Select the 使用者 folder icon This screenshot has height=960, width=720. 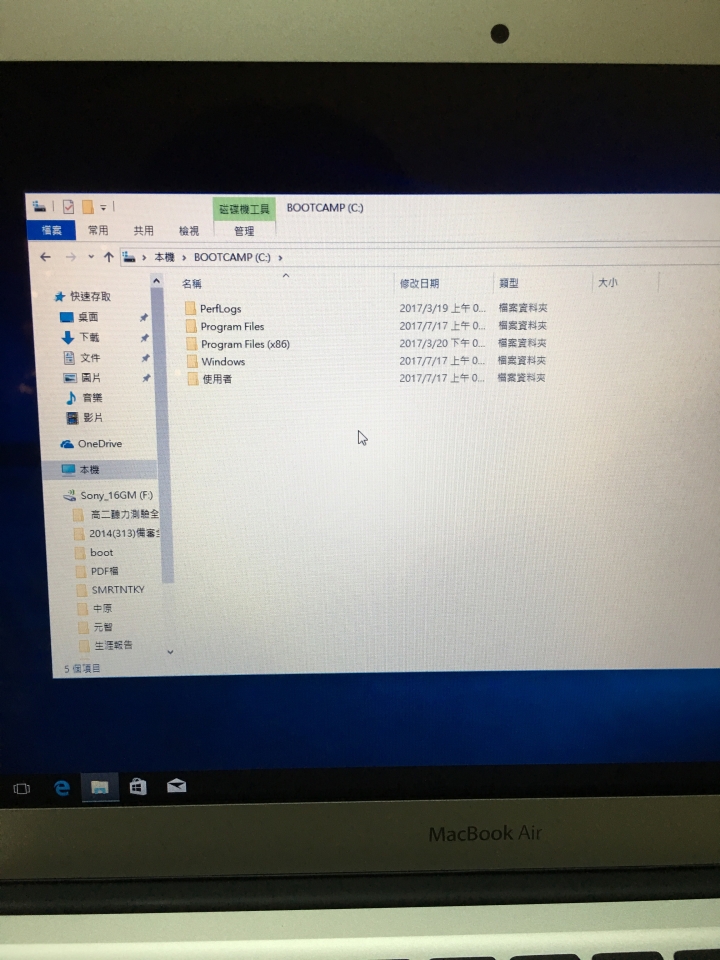[x=193, y=379]
